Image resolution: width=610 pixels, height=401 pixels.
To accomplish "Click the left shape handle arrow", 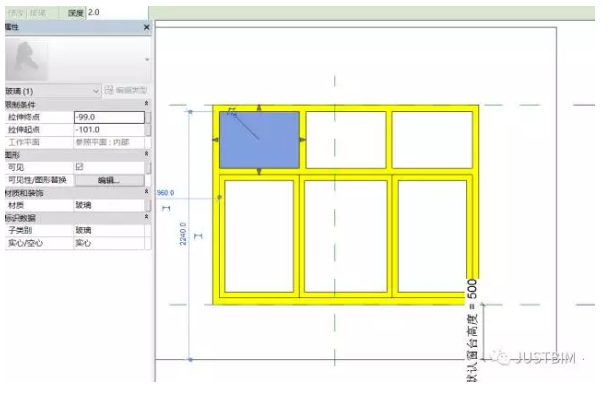I will (215, 140).
